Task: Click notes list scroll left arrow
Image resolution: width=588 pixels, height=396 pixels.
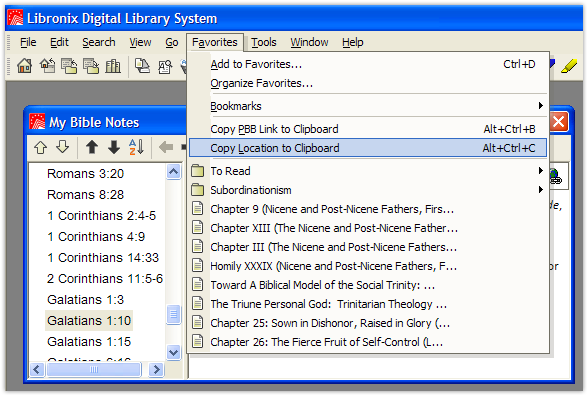Action: 37,370
